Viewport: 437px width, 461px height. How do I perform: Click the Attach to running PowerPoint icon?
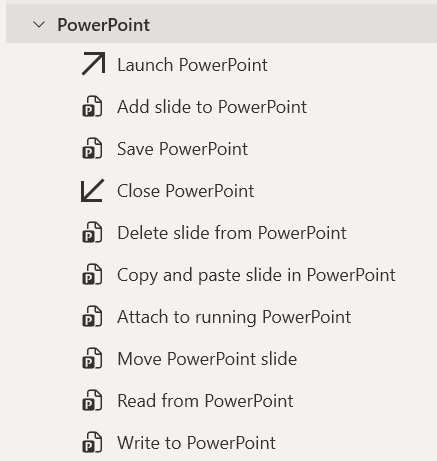[x=92, y=316]
